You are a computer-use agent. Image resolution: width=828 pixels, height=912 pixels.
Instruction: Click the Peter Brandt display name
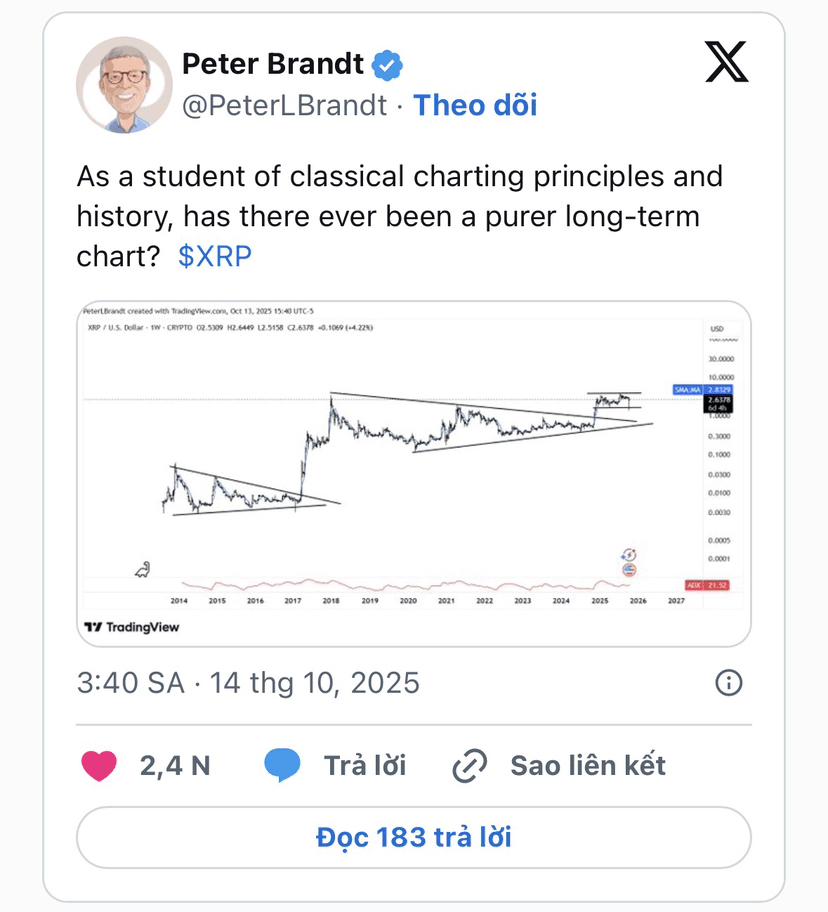pos(273,65)
